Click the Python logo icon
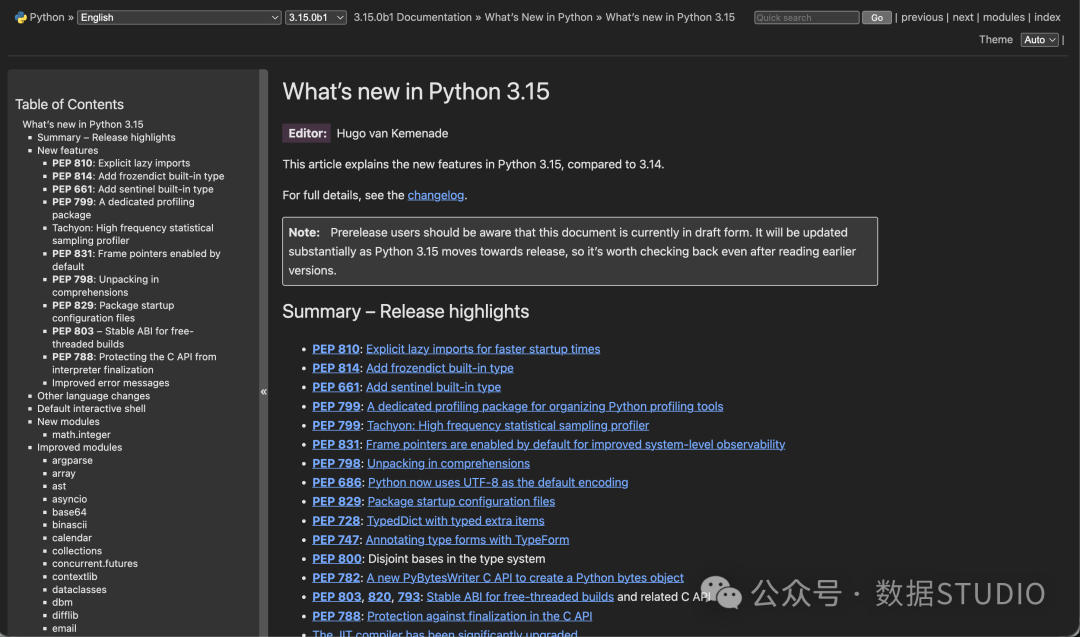Screen dimensions: 1080x637 [x=21, y=17]
